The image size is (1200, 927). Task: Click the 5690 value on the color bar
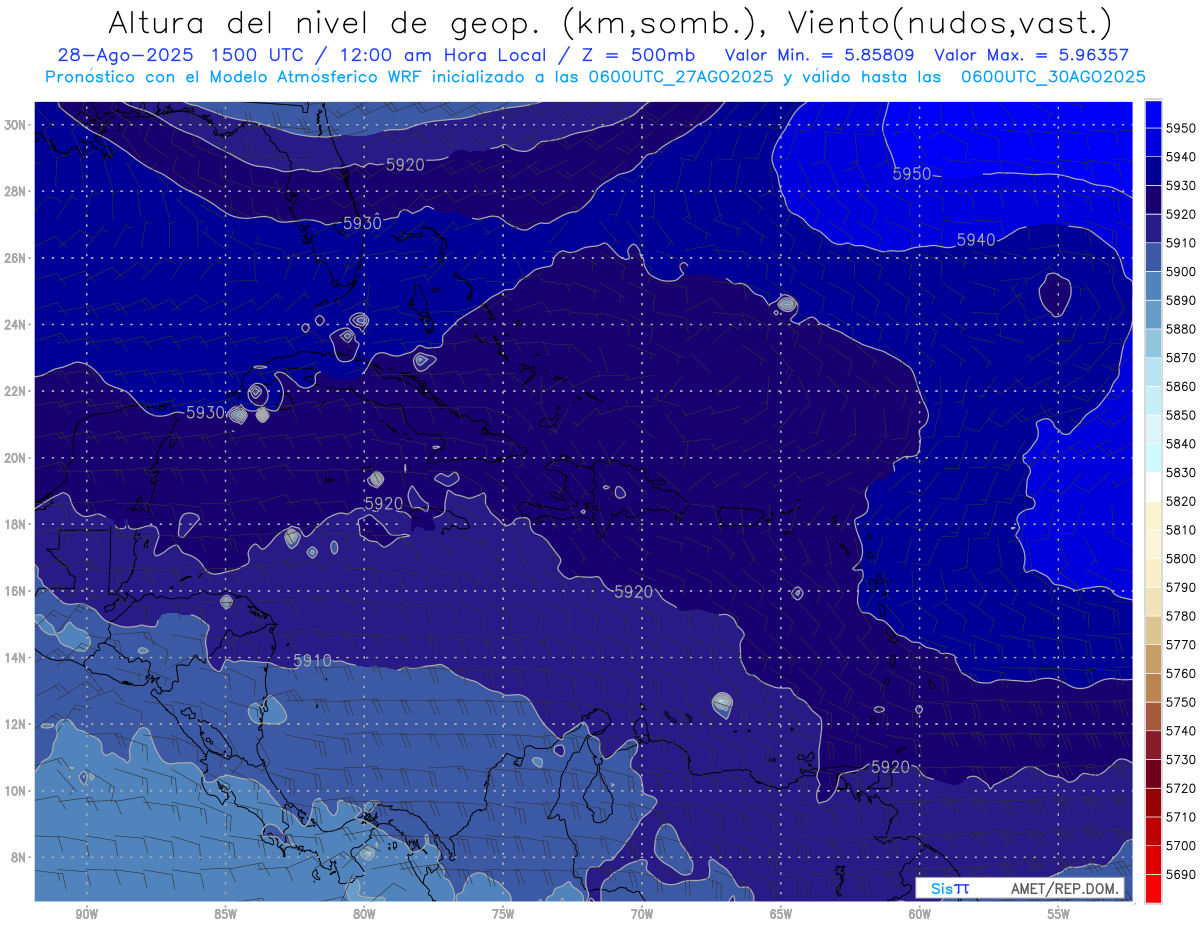(1181, 874)
